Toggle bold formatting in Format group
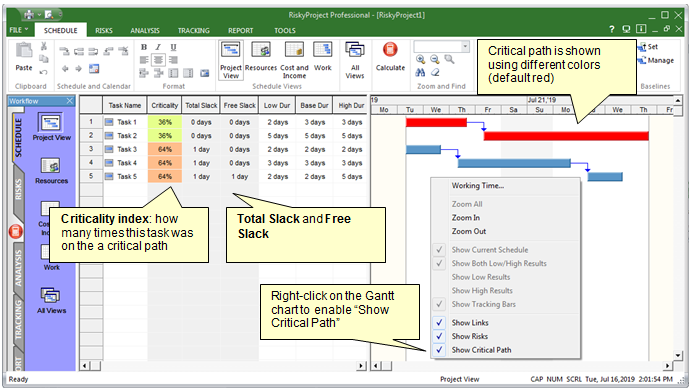Viewport: 689px width, 388px height. [x=144, y=47]
